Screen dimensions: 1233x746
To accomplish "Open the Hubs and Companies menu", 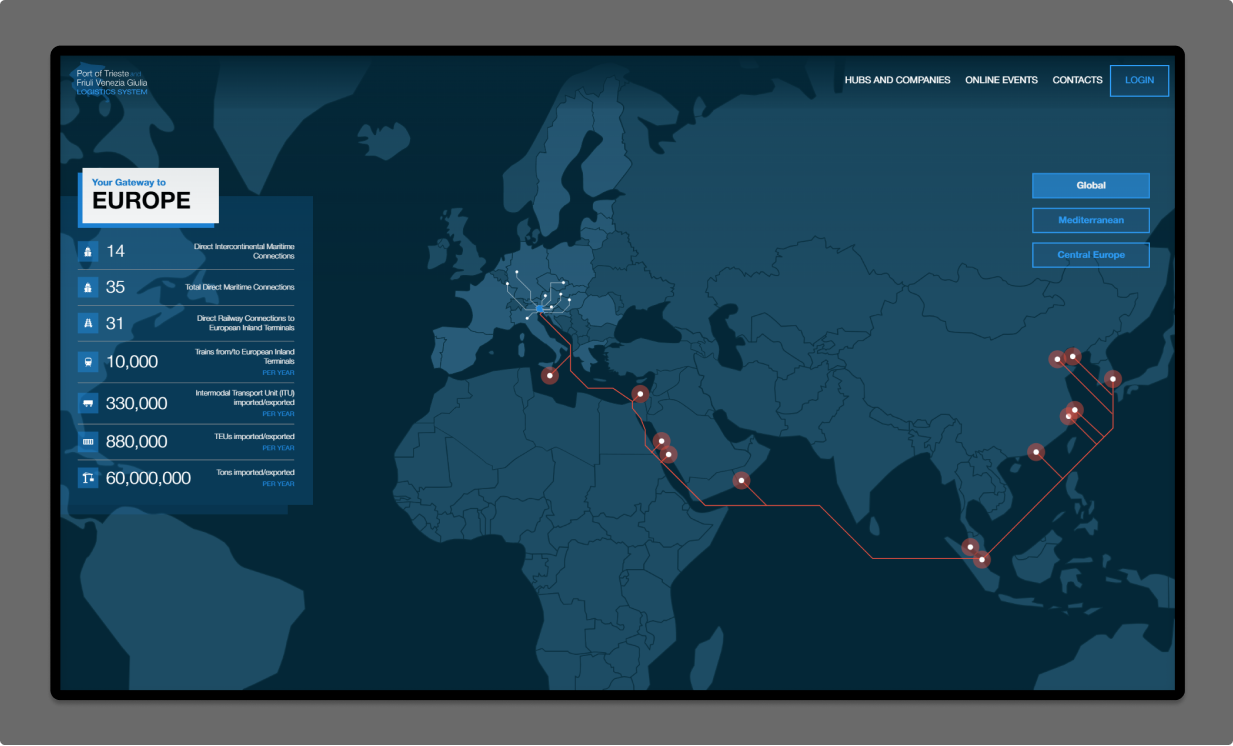I will tap(897, 80).
